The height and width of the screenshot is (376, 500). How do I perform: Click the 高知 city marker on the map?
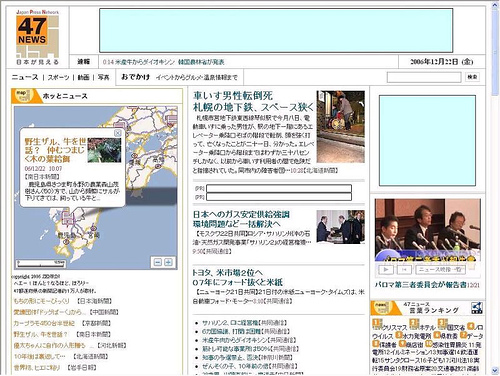point(159,165)
